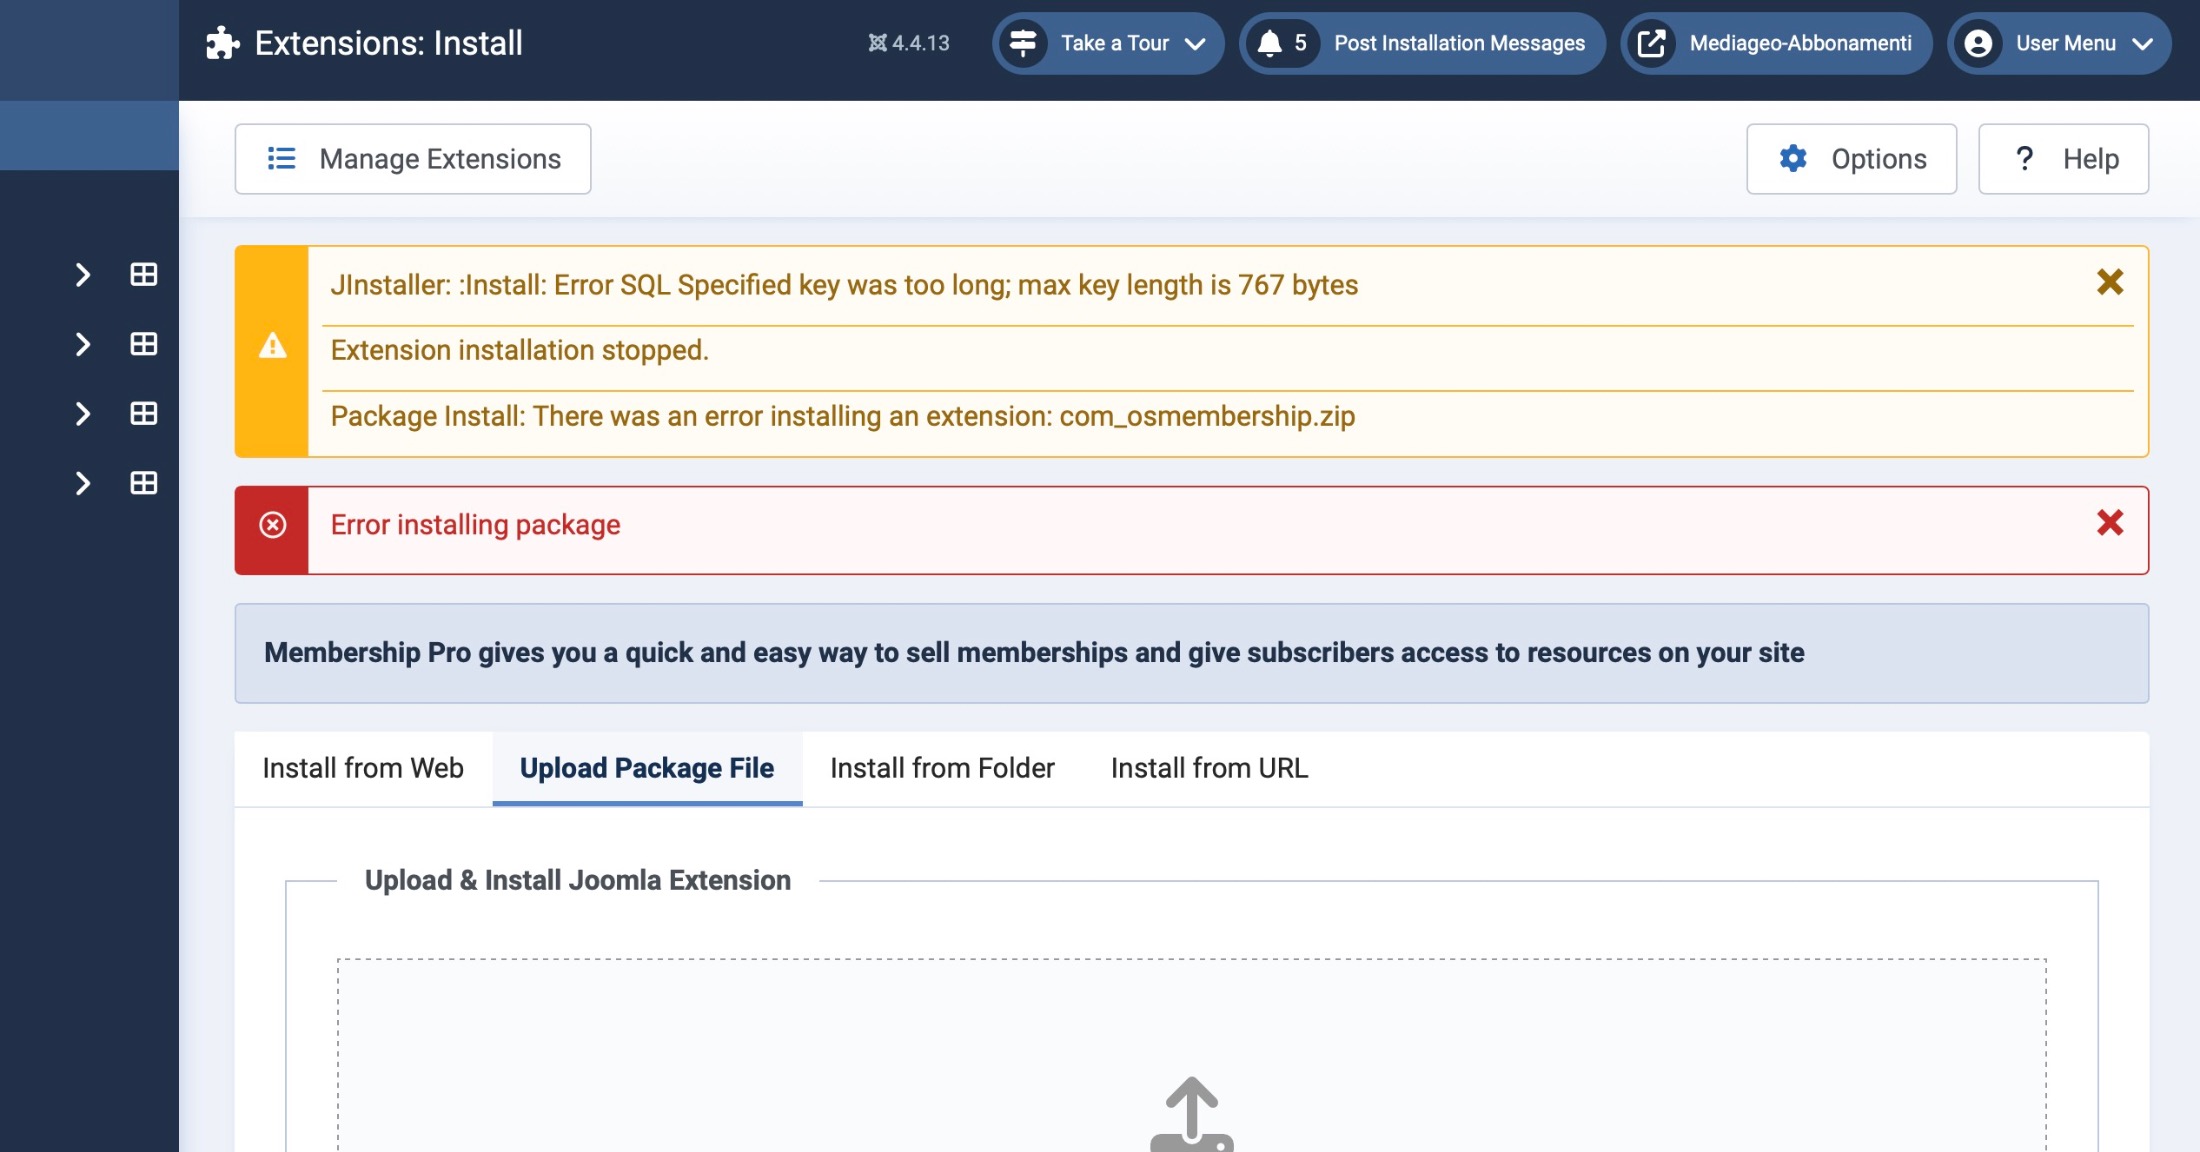The width and height of the screenshot is (2200, 1152).
Task: Dismiss the yellow SQL key warning alert
Action: coord(2110,282)
